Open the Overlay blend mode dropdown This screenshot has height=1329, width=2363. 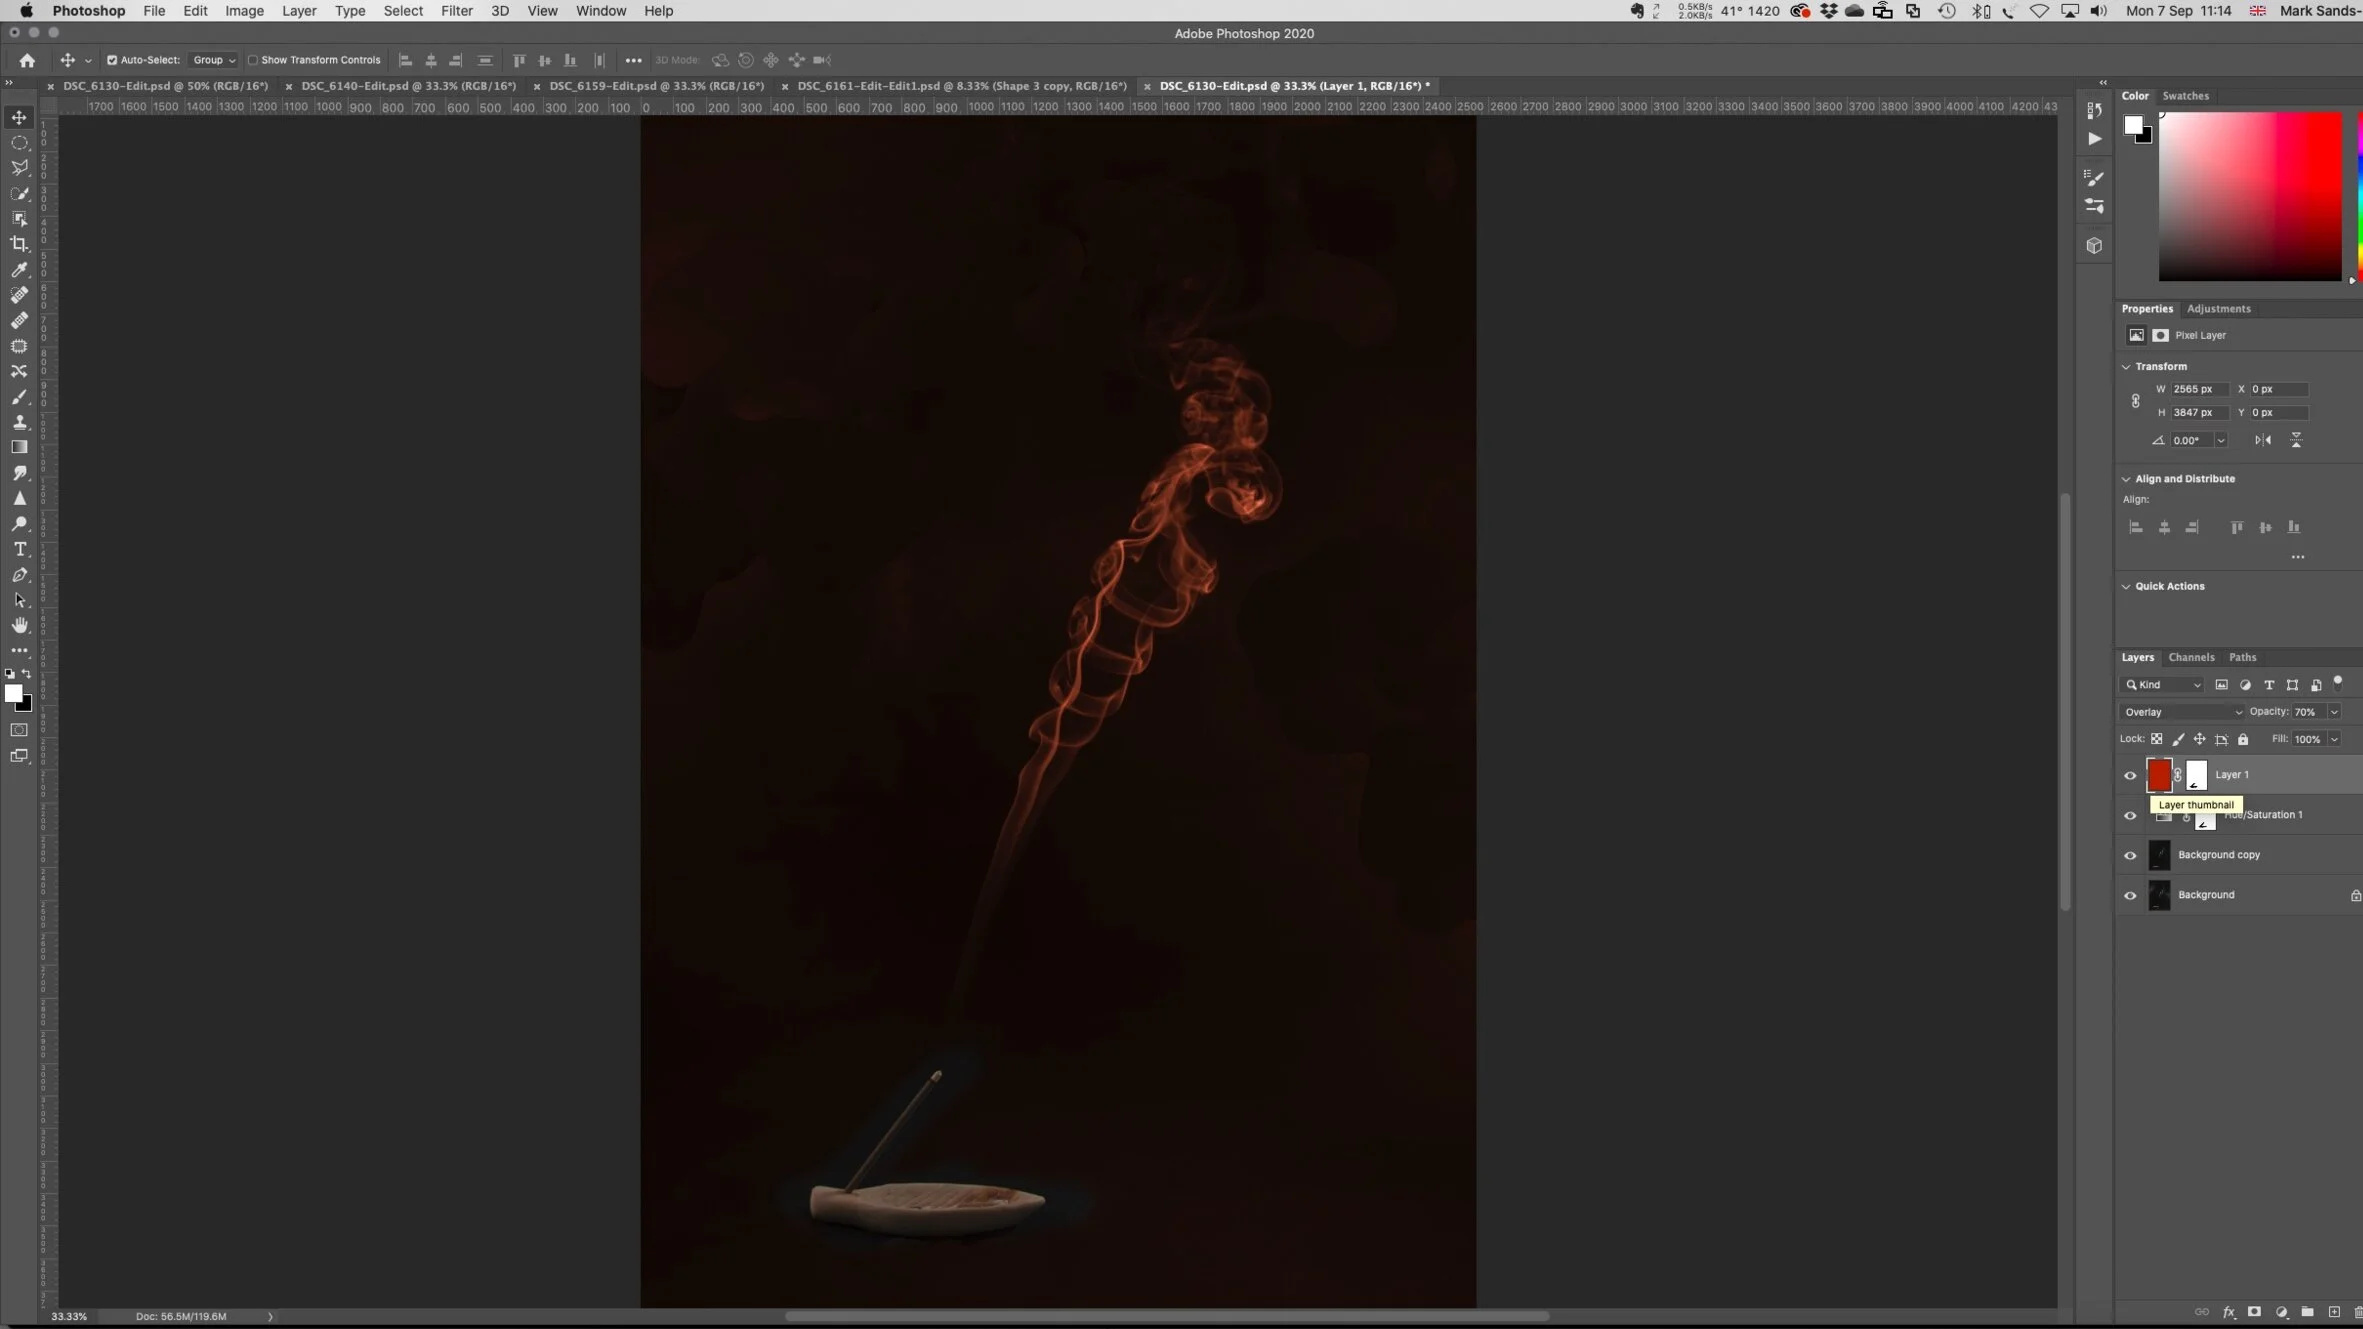click(2182, 712)
